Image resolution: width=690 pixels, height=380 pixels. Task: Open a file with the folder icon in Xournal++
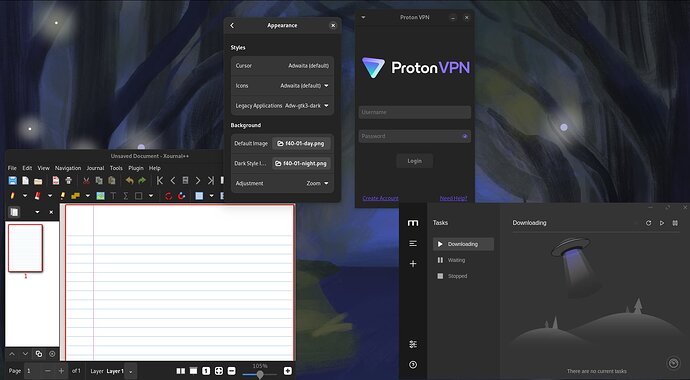pyautogui.click(x=38, y=181)
